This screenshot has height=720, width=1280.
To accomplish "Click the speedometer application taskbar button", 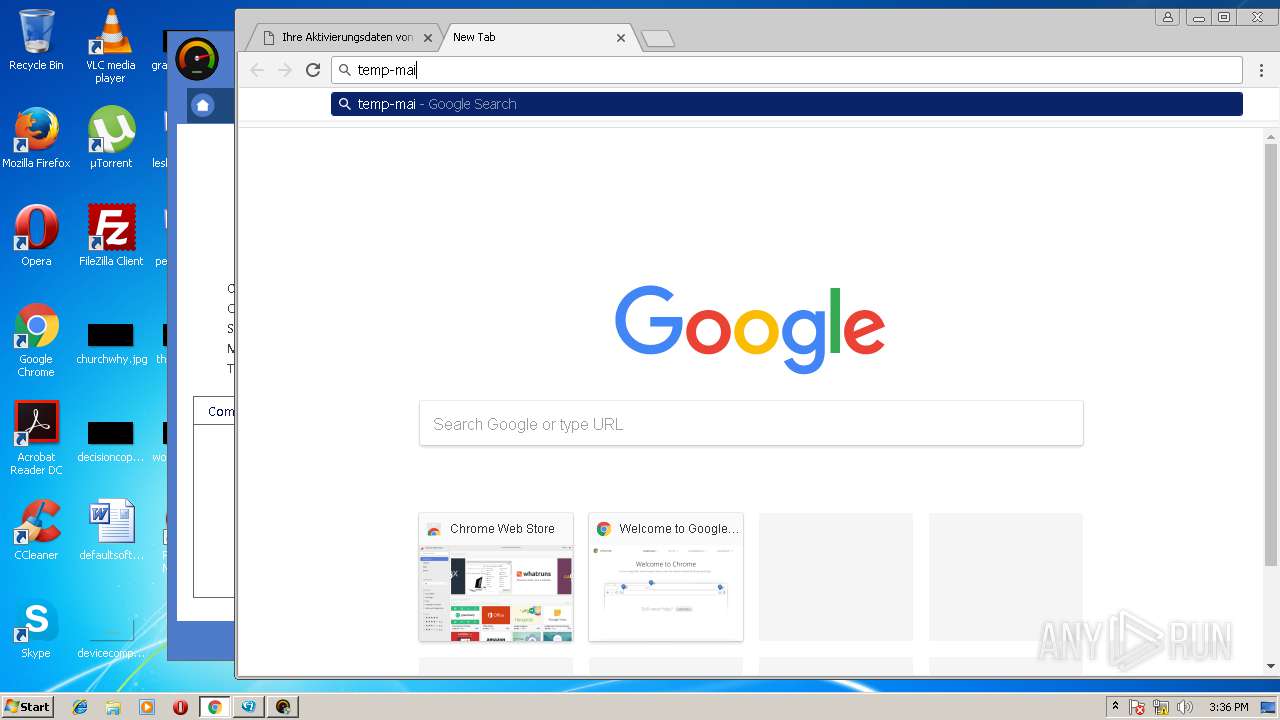I will click(x=283, y=707).
